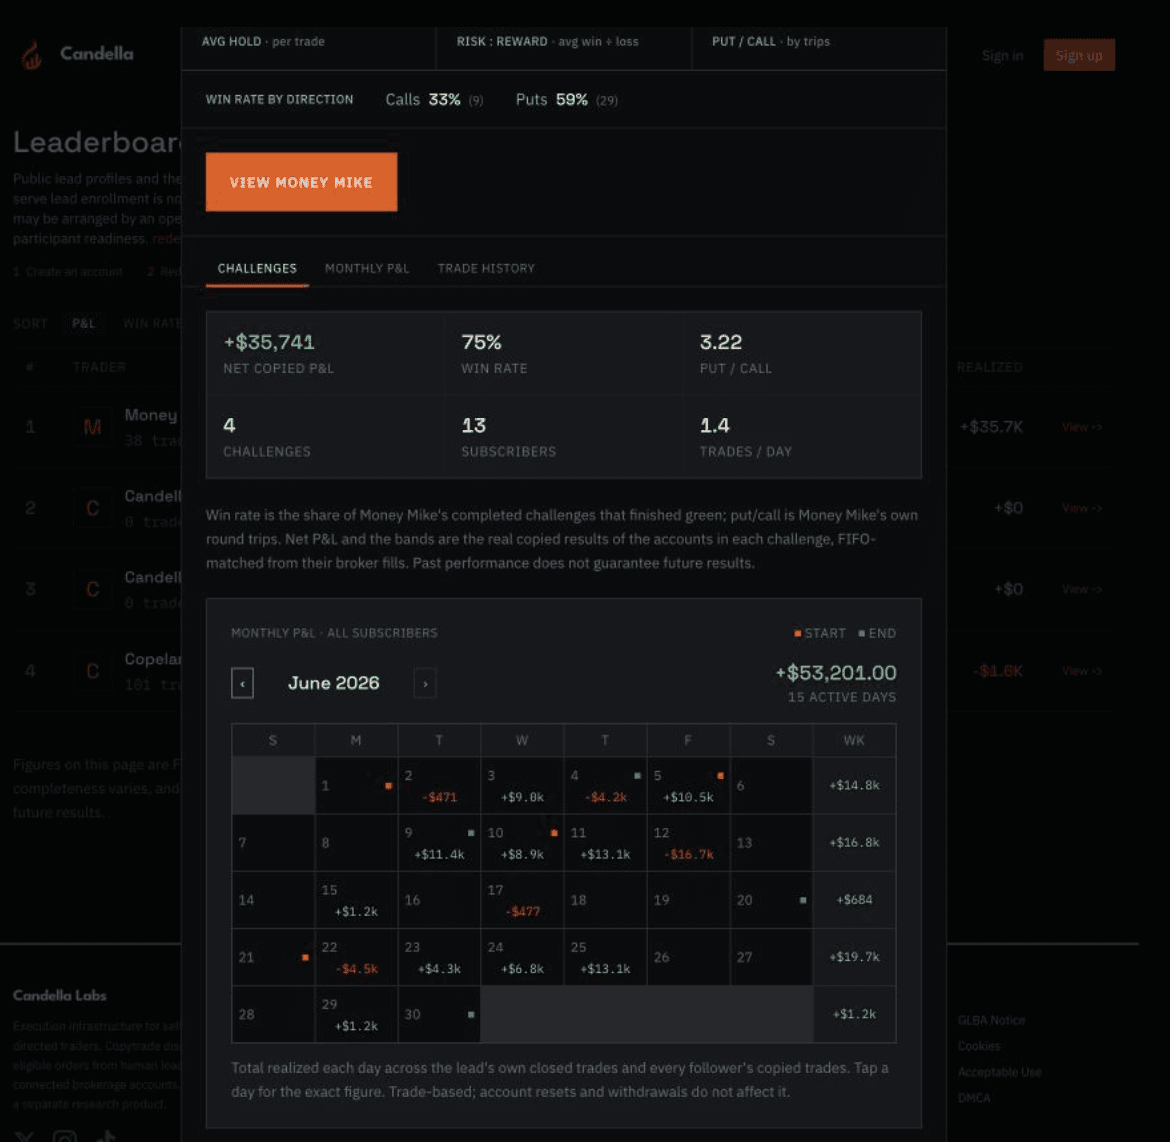Switch to the Monthly P&L tab
Image resolution: width=1170 pixels, height=1142 pixels.
pyautogui.click(x=367, y=268)
